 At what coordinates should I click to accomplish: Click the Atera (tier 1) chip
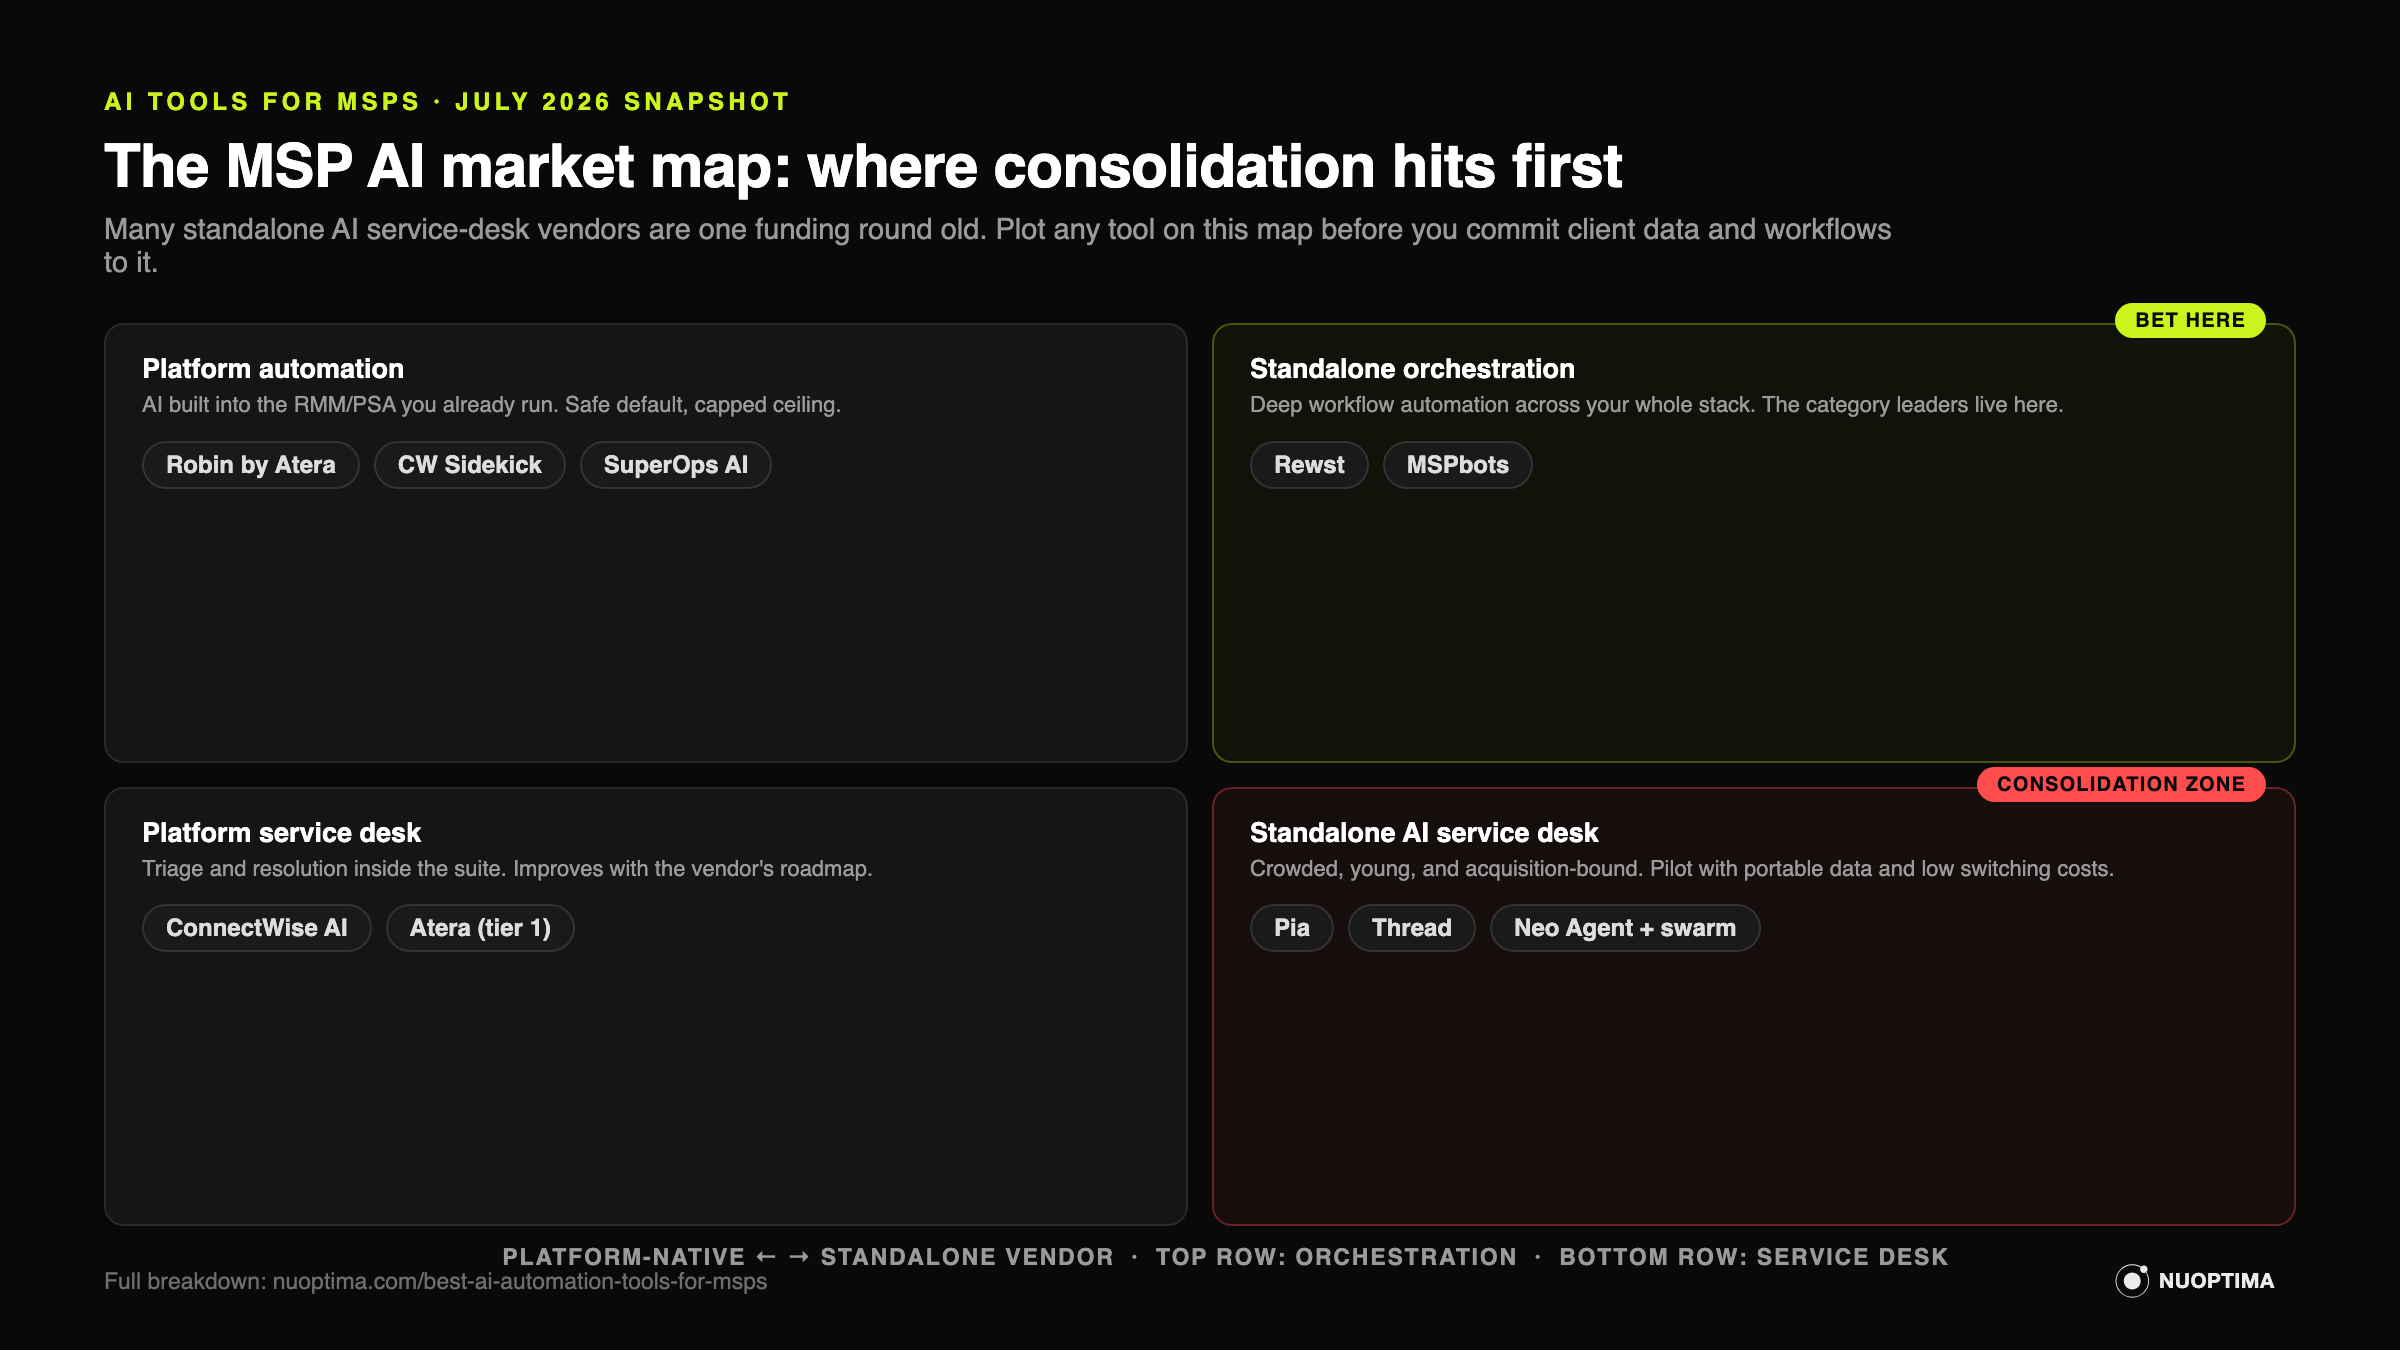[480, 928]
